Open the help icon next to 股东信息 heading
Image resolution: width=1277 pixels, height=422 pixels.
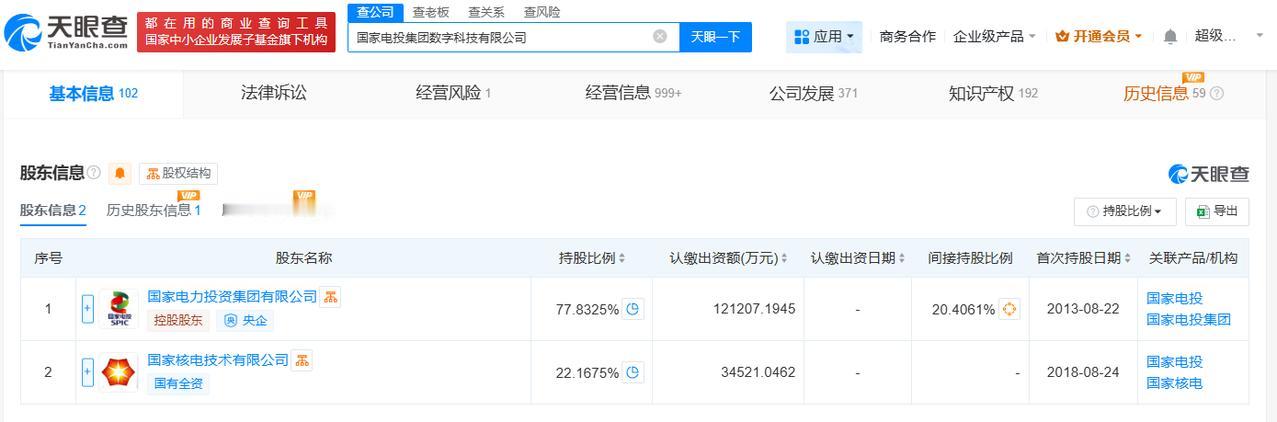tap(94, 173)
